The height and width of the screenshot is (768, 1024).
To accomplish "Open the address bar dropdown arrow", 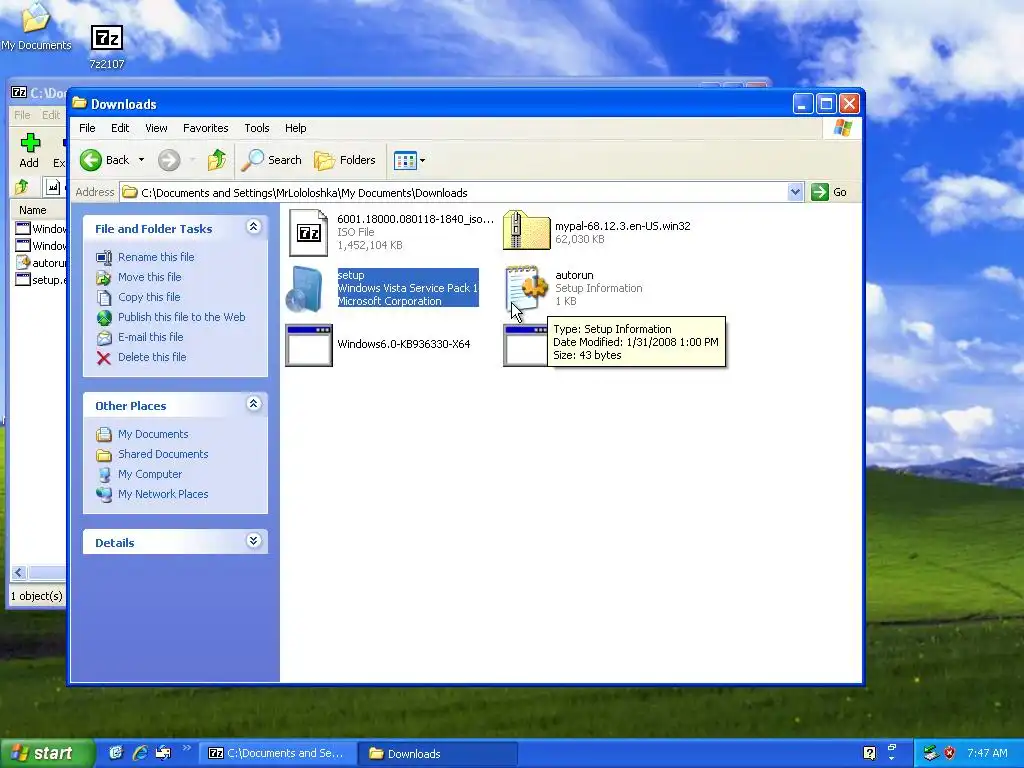I will (x=795, y=192).
